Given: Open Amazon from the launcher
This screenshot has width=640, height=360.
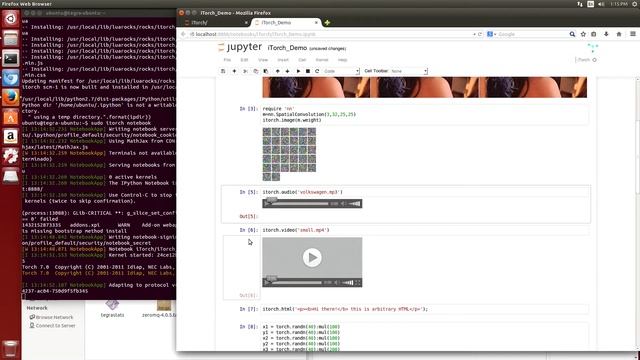Looking at the screenshot, I should point(11,137).
